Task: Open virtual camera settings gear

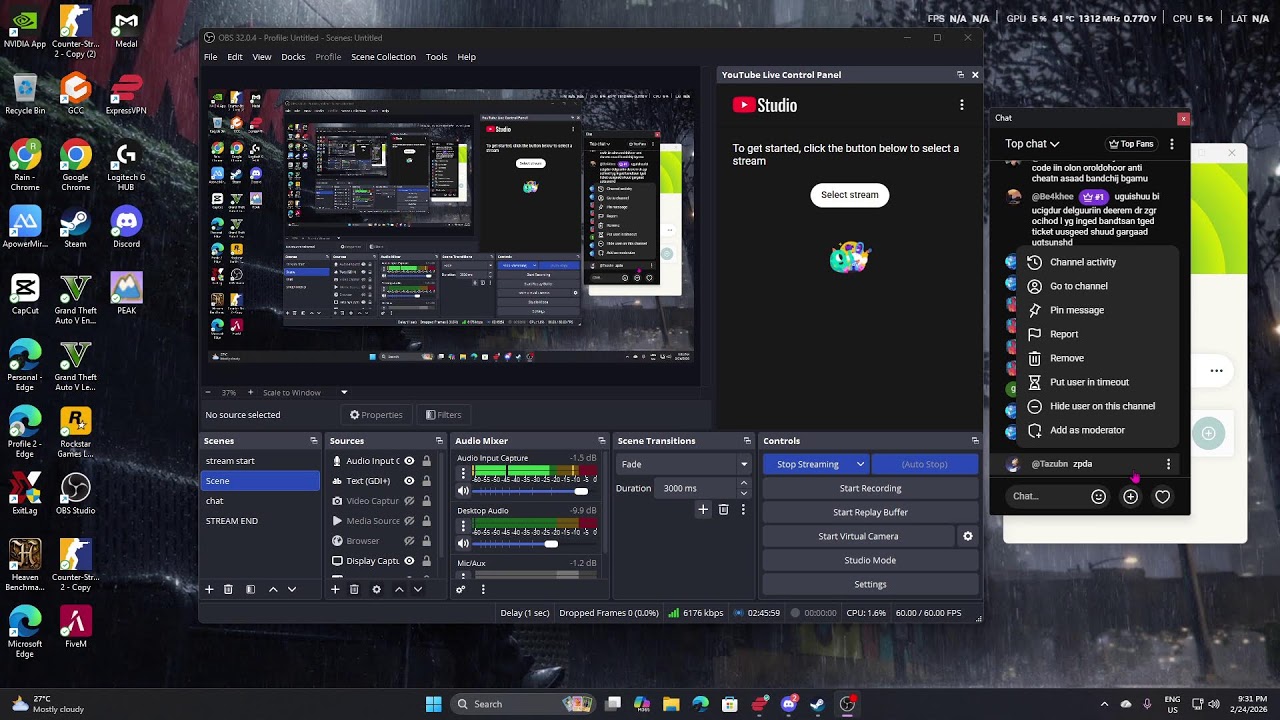Action: click(968, 536)
